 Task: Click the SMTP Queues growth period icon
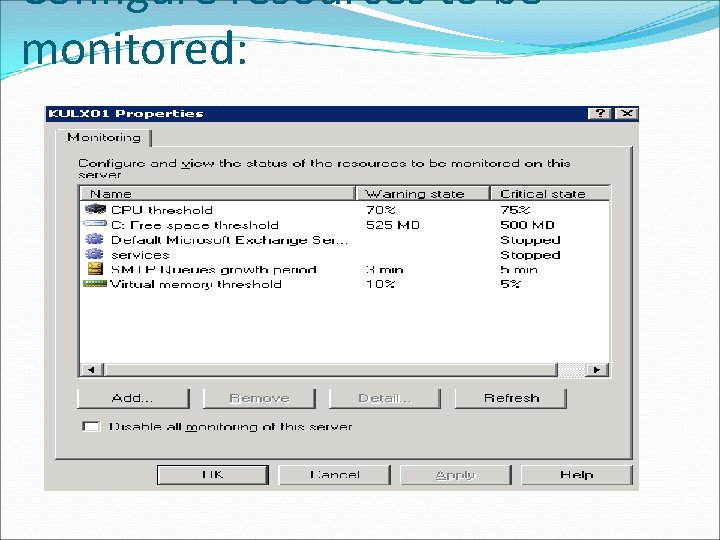tap(95, 269)
